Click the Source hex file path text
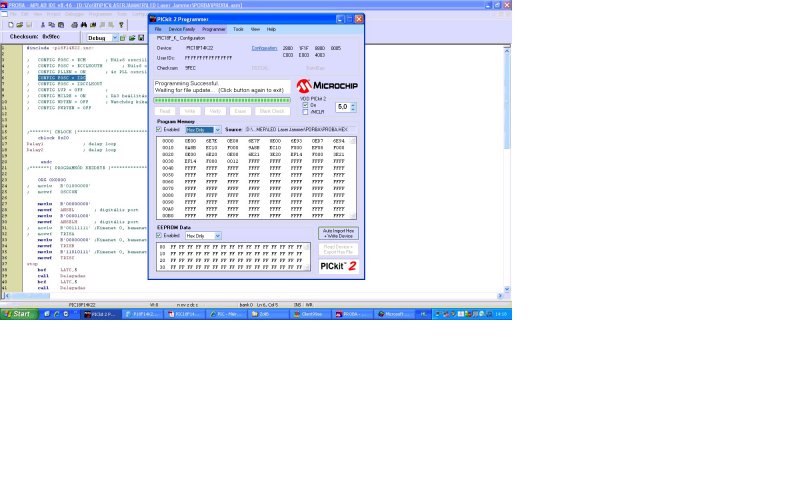This screenshot has width=800, height=480. [296, 130]
